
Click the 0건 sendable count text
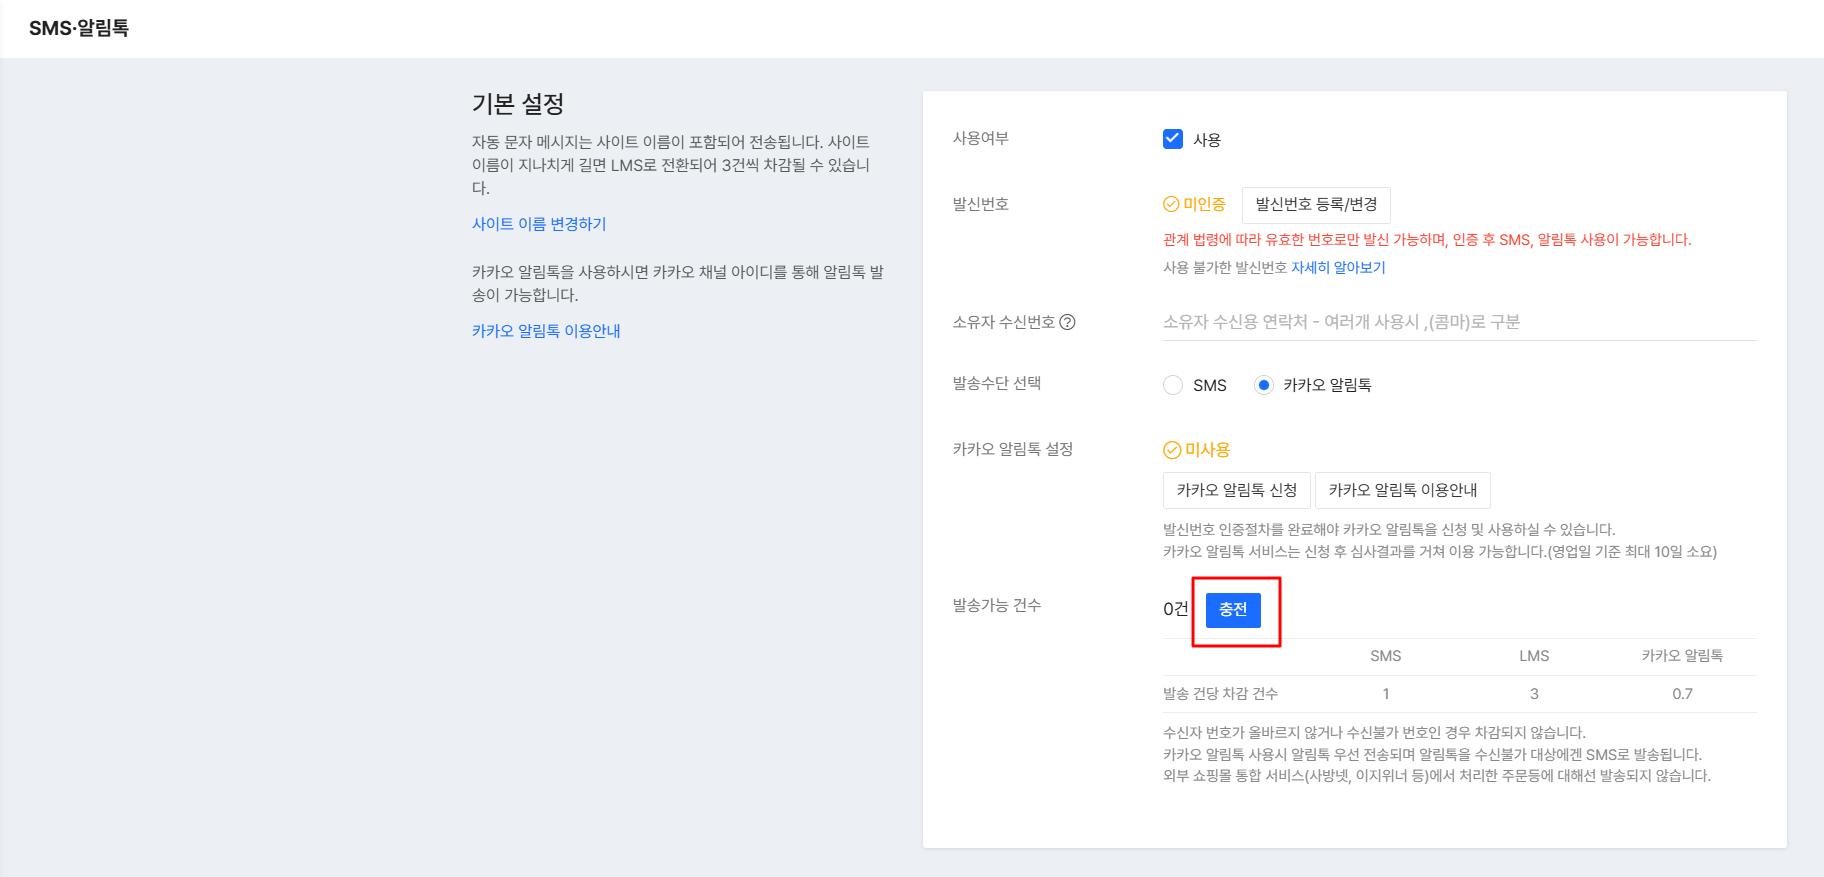tap(1176, 609)
